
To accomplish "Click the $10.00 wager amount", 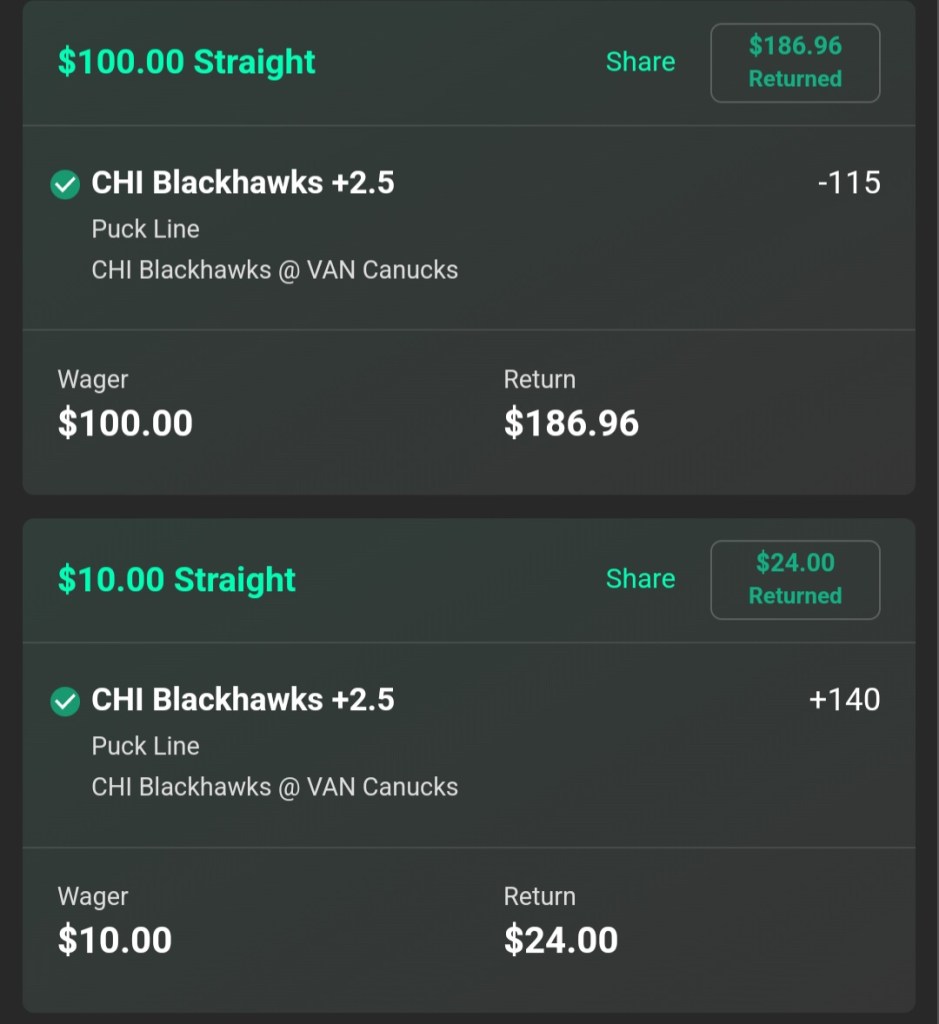I will (115, 940).
